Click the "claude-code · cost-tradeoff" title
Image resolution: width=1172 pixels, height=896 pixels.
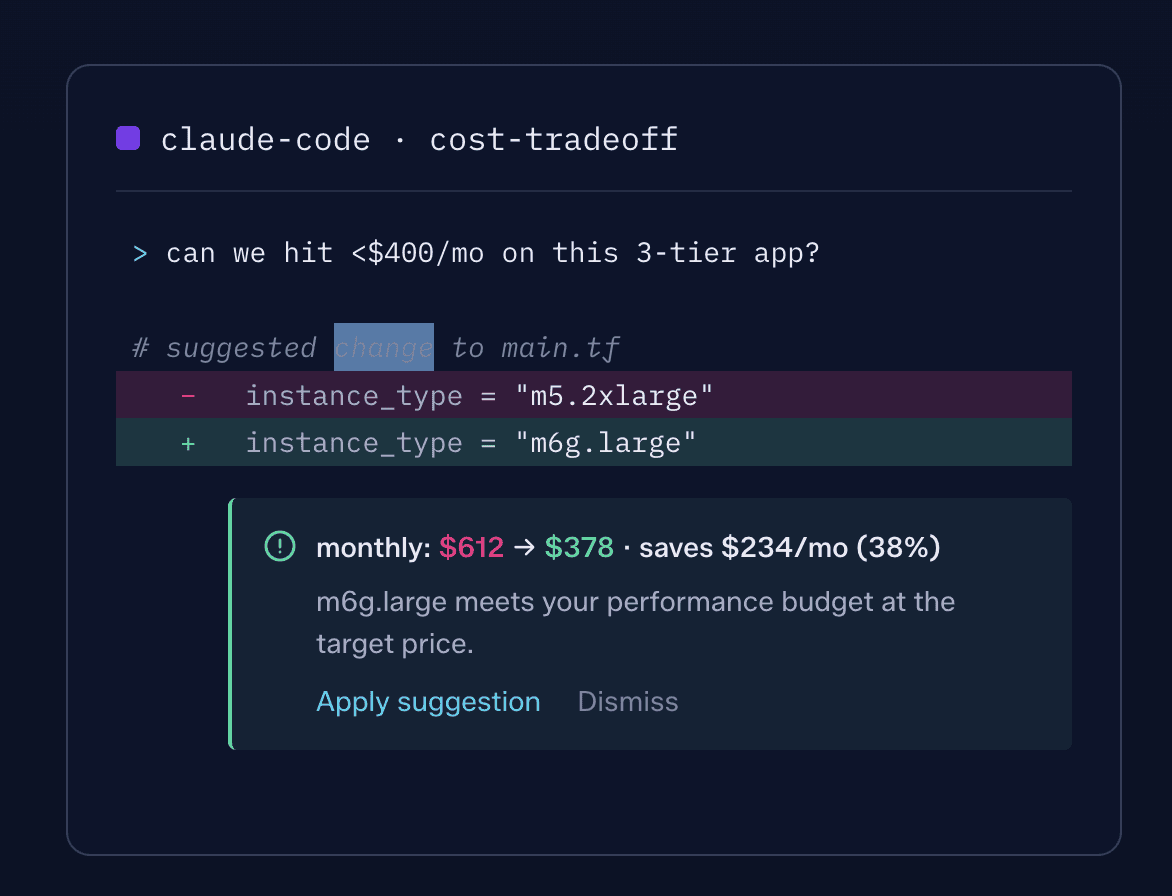tap(419, 139)
